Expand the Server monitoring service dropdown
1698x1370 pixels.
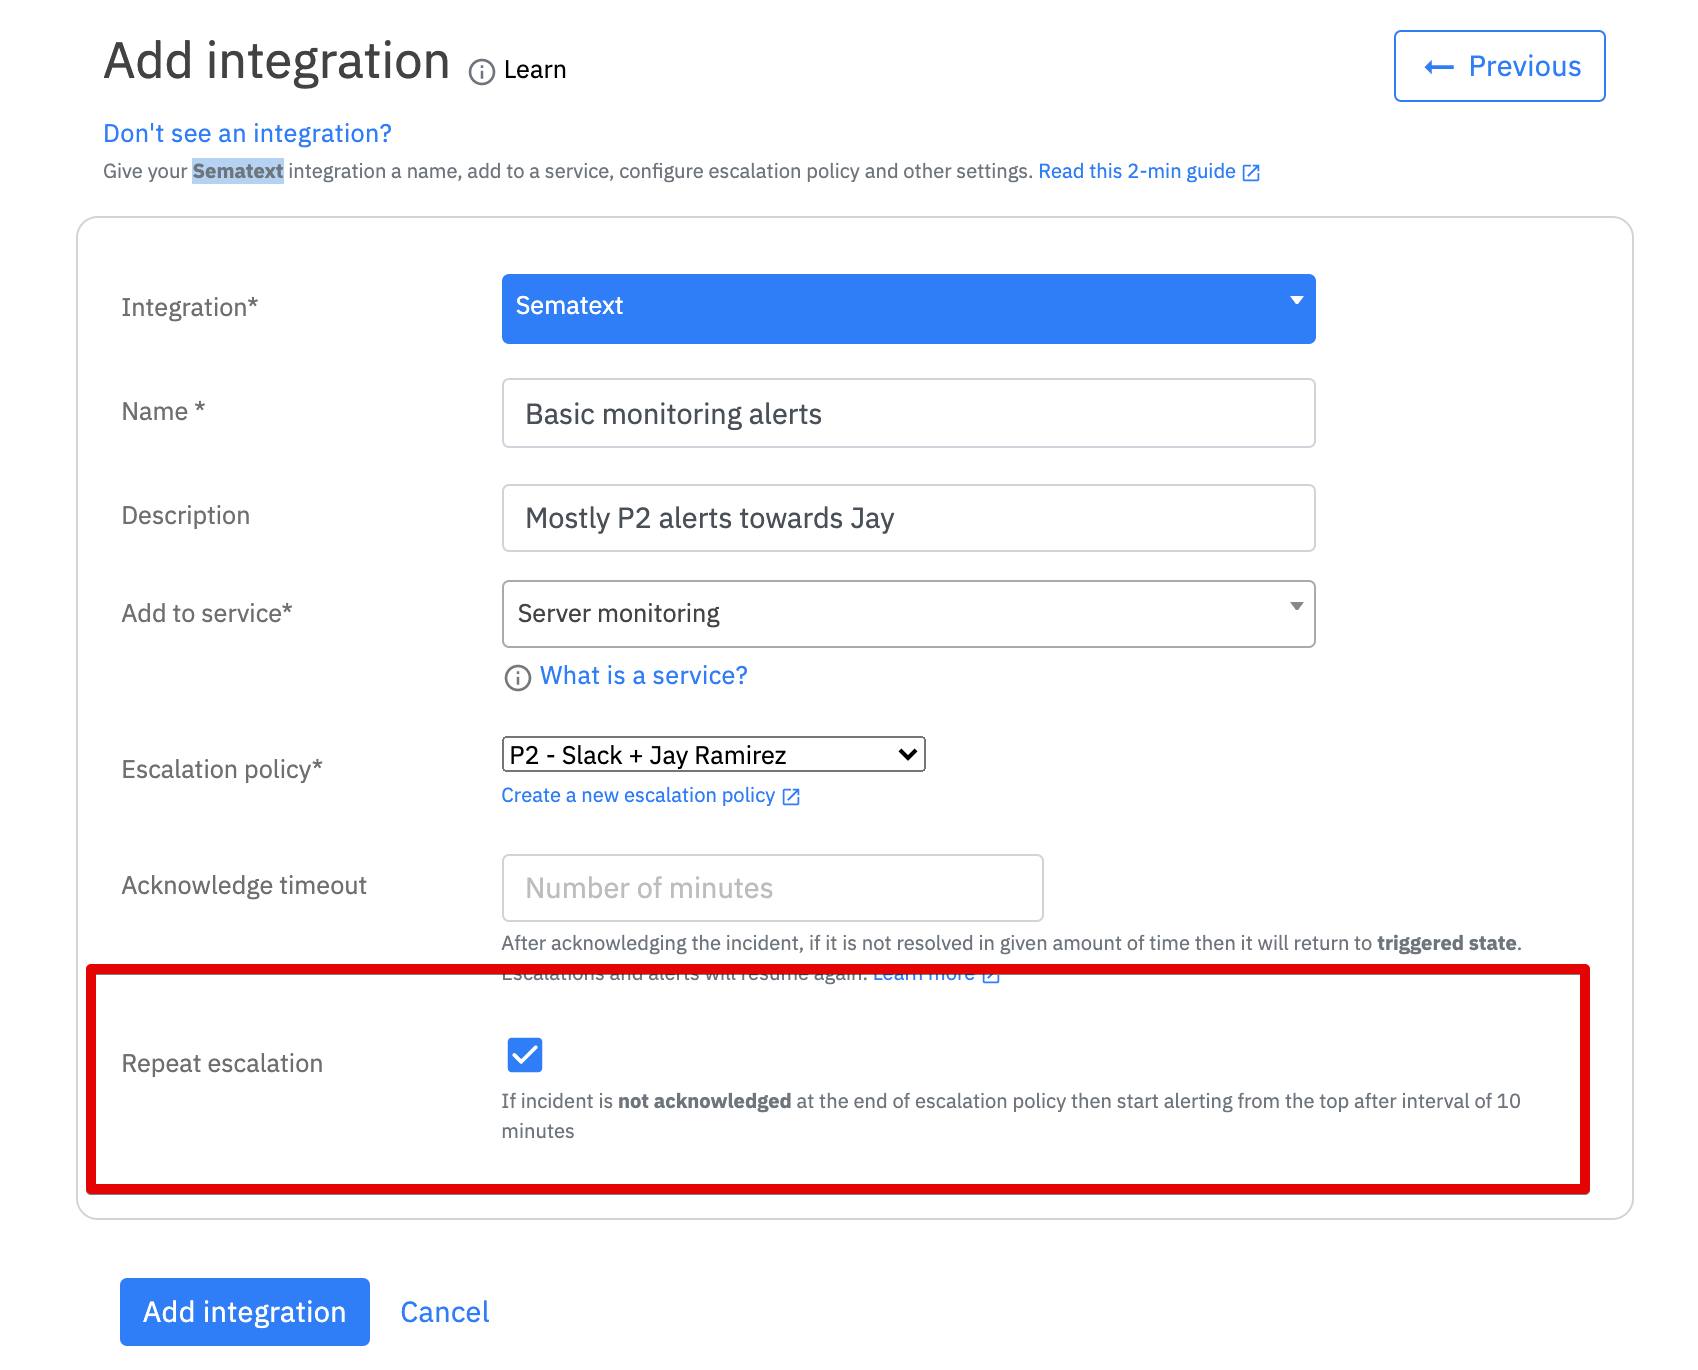coord(908,614)
